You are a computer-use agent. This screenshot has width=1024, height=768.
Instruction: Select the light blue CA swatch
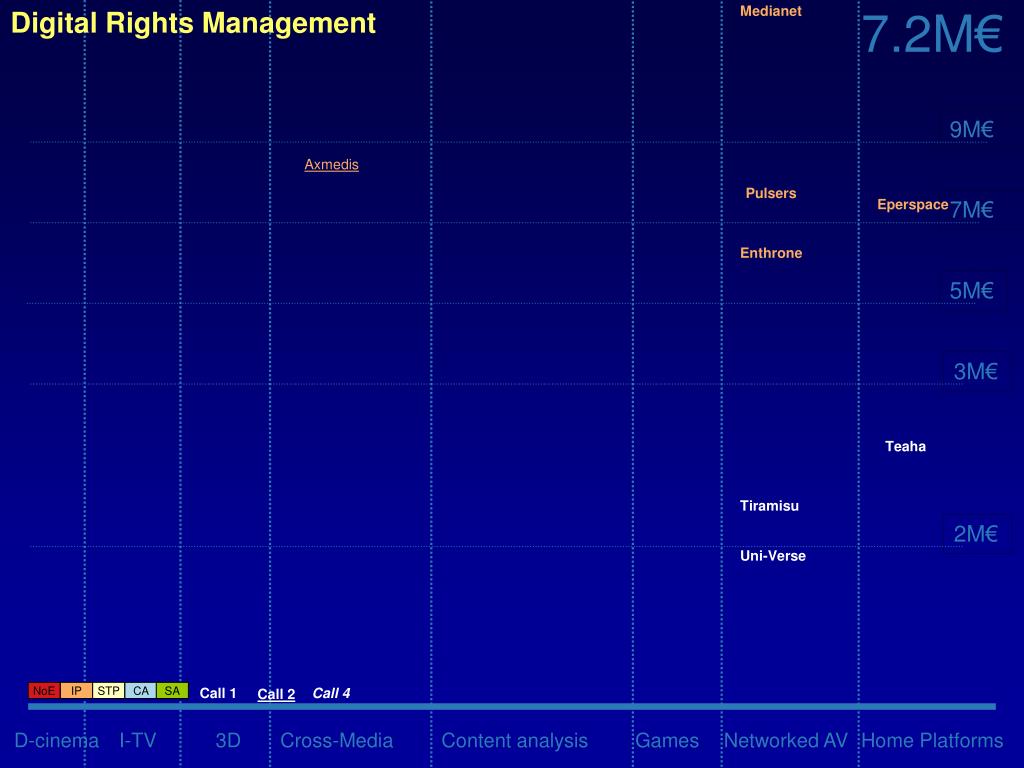click(140, 691)
